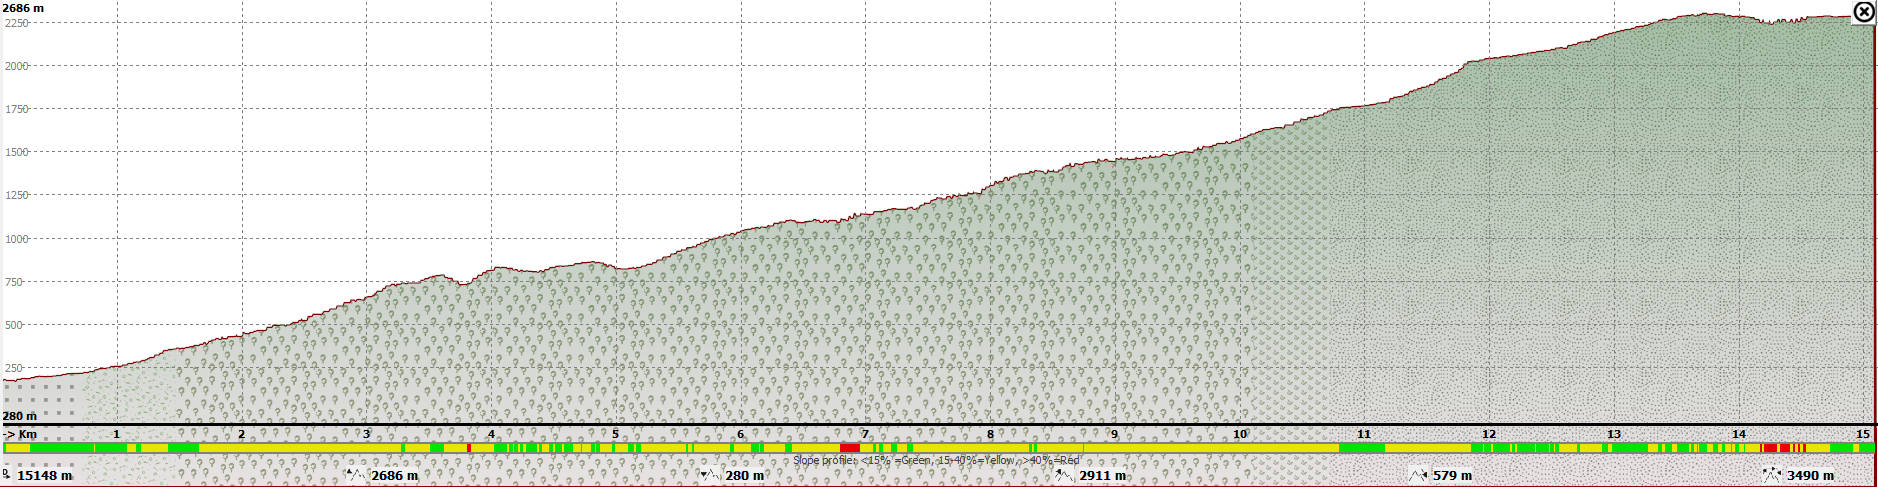Click the '3490 m' value
This screenshot has height=487, width=1878.
pos(1811,476)
